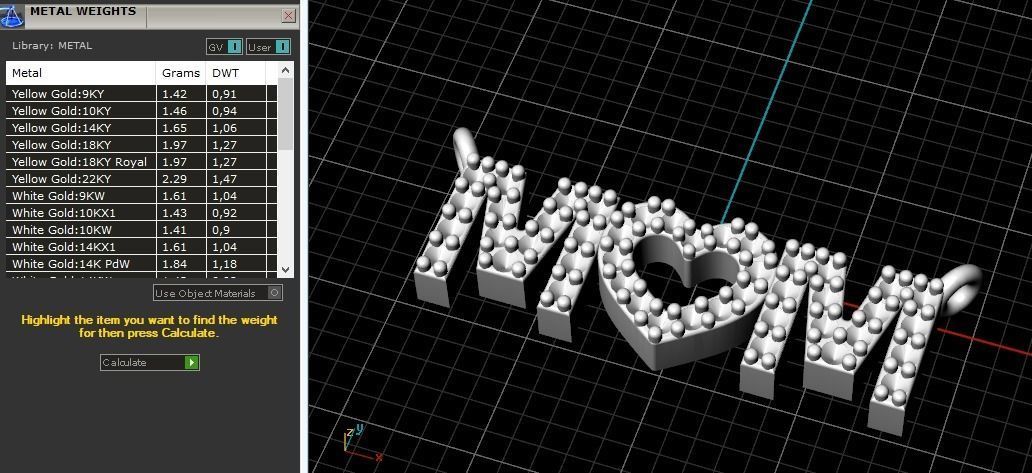Close the Metal Weights panel

[288, 15]
